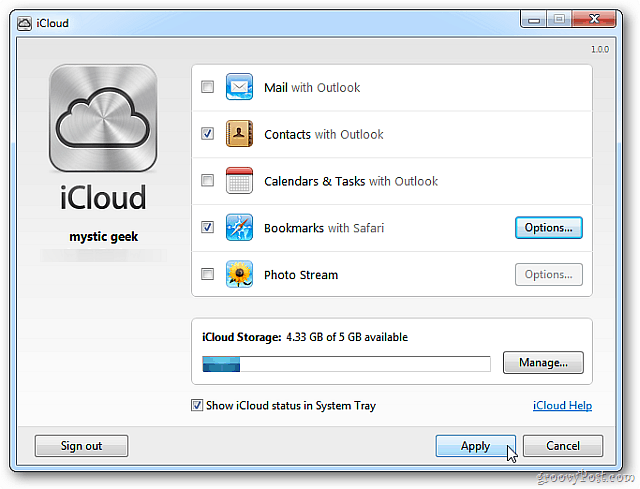Cancel the iCloud changes
Screen dimensions: 640x489
tap(563, 446)
